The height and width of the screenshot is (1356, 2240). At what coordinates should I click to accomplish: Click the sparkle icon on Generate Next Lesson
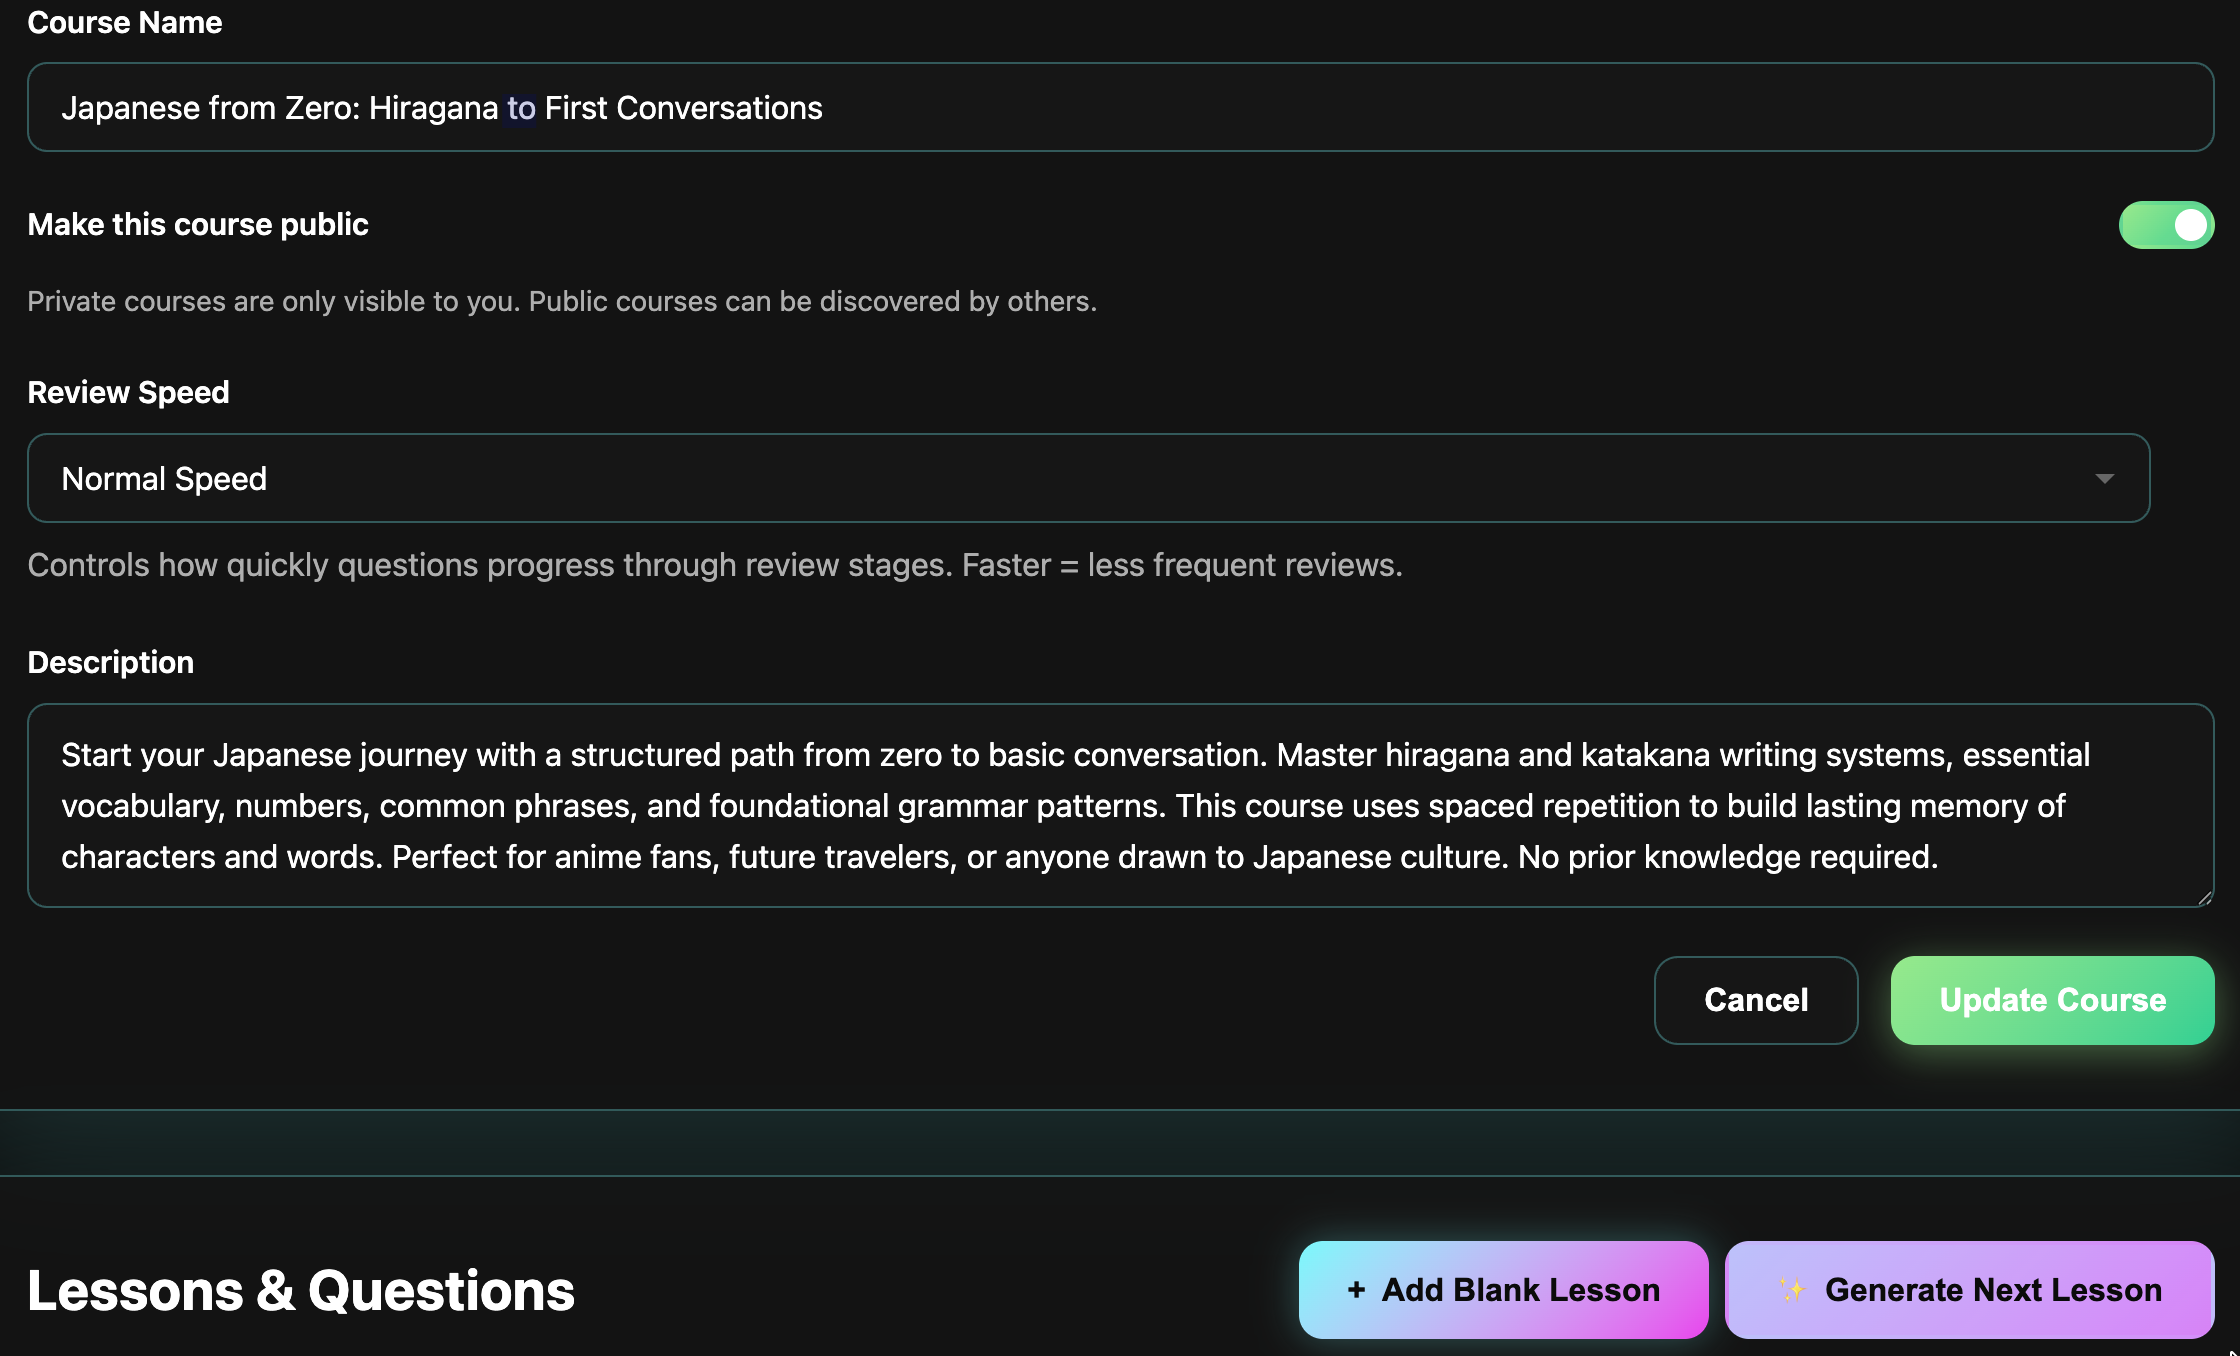click(1792, 1289)
